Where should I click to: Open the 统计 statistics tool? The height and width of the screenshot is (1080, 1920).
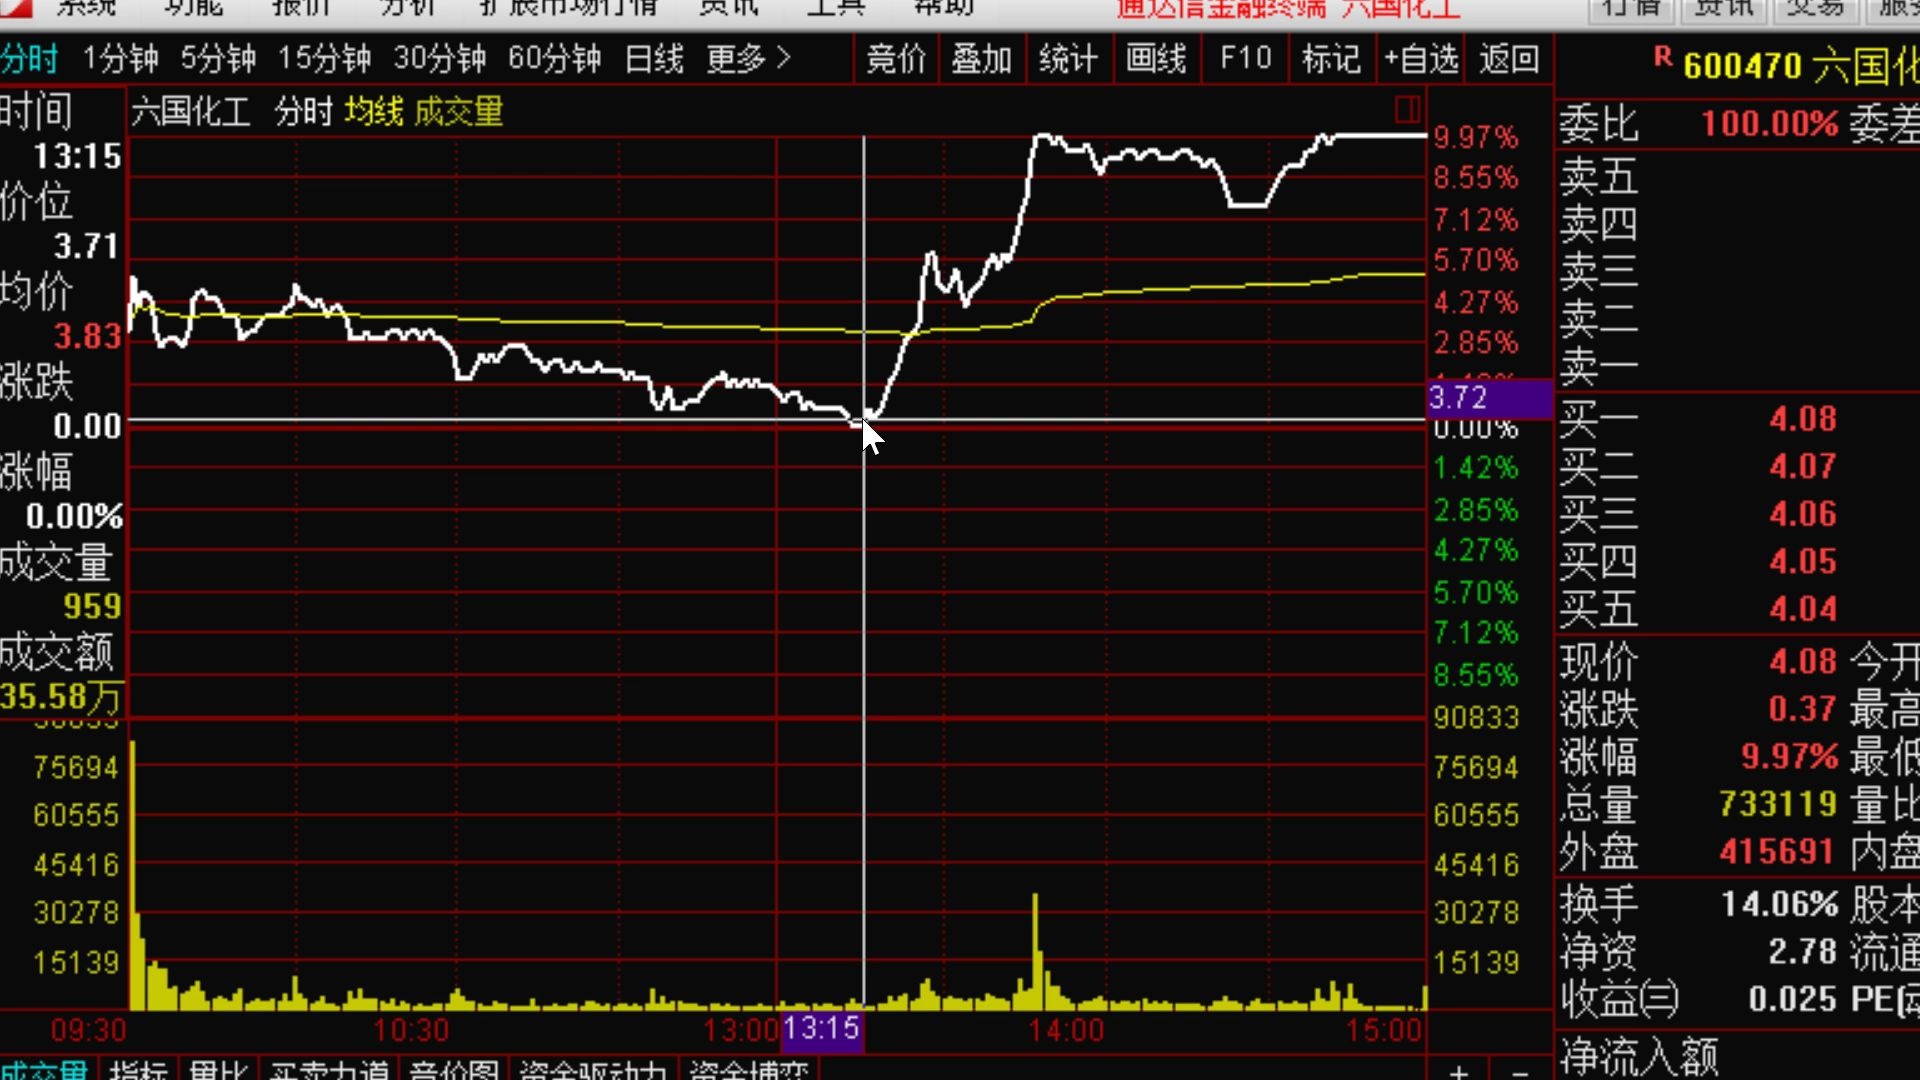point(1068,59)
